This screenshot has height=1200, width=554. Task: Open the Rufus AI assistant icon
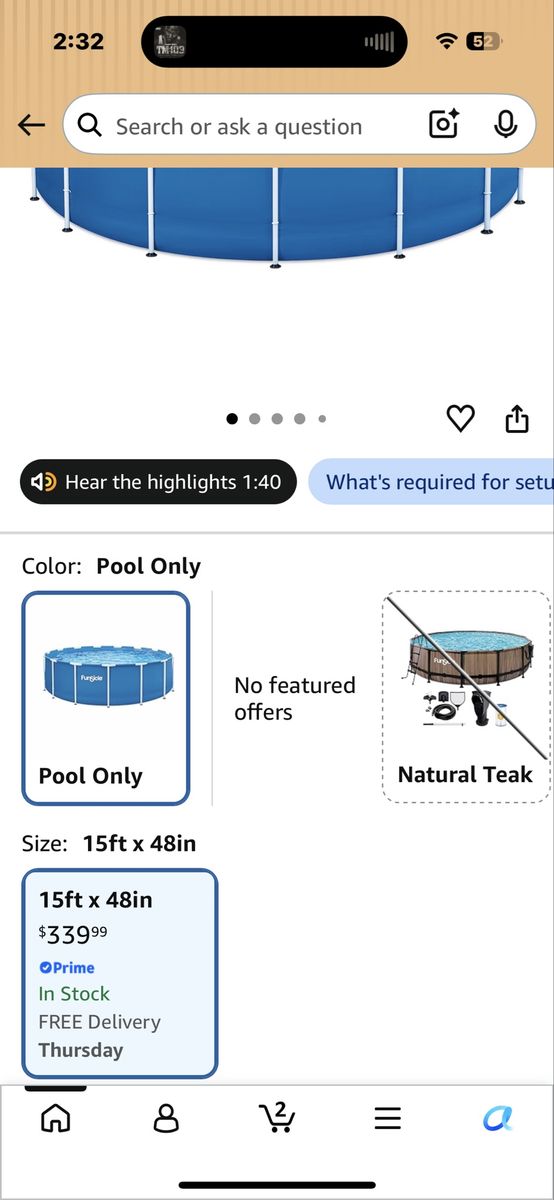(498, 1118)
